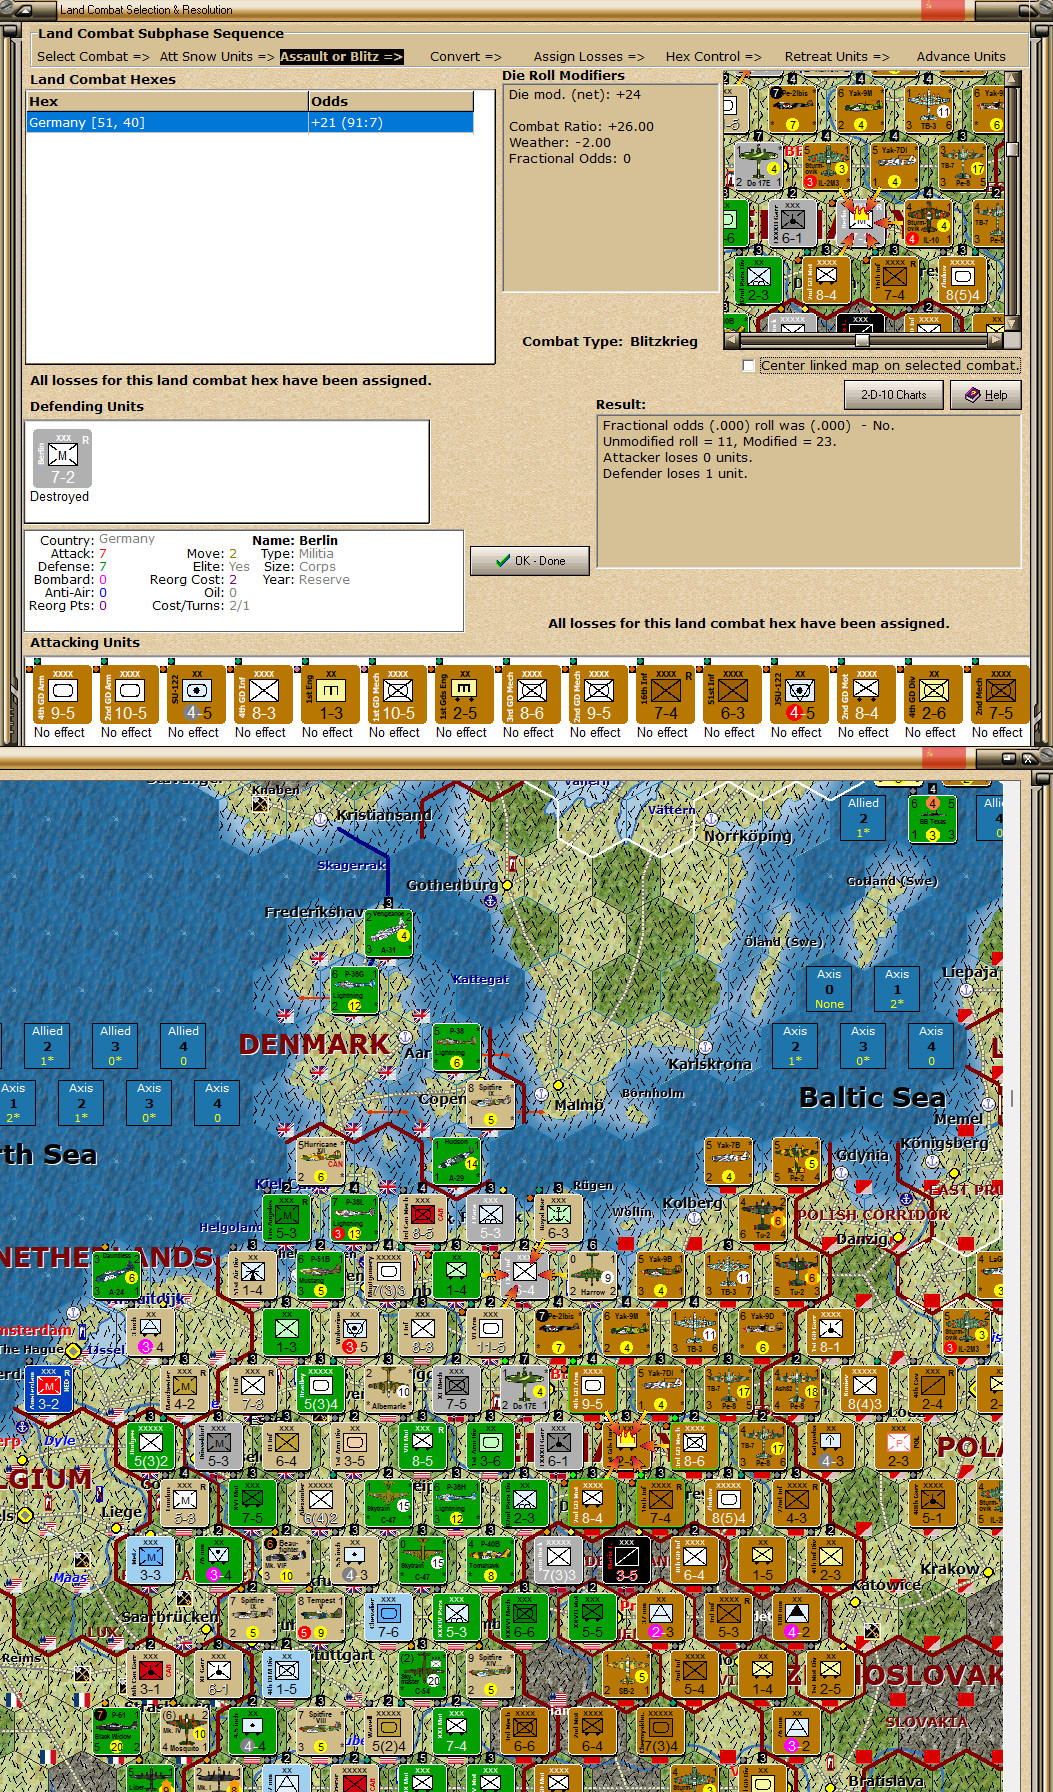
Task: Click the Karlskrona city label on map
Action: [710, 1064]
